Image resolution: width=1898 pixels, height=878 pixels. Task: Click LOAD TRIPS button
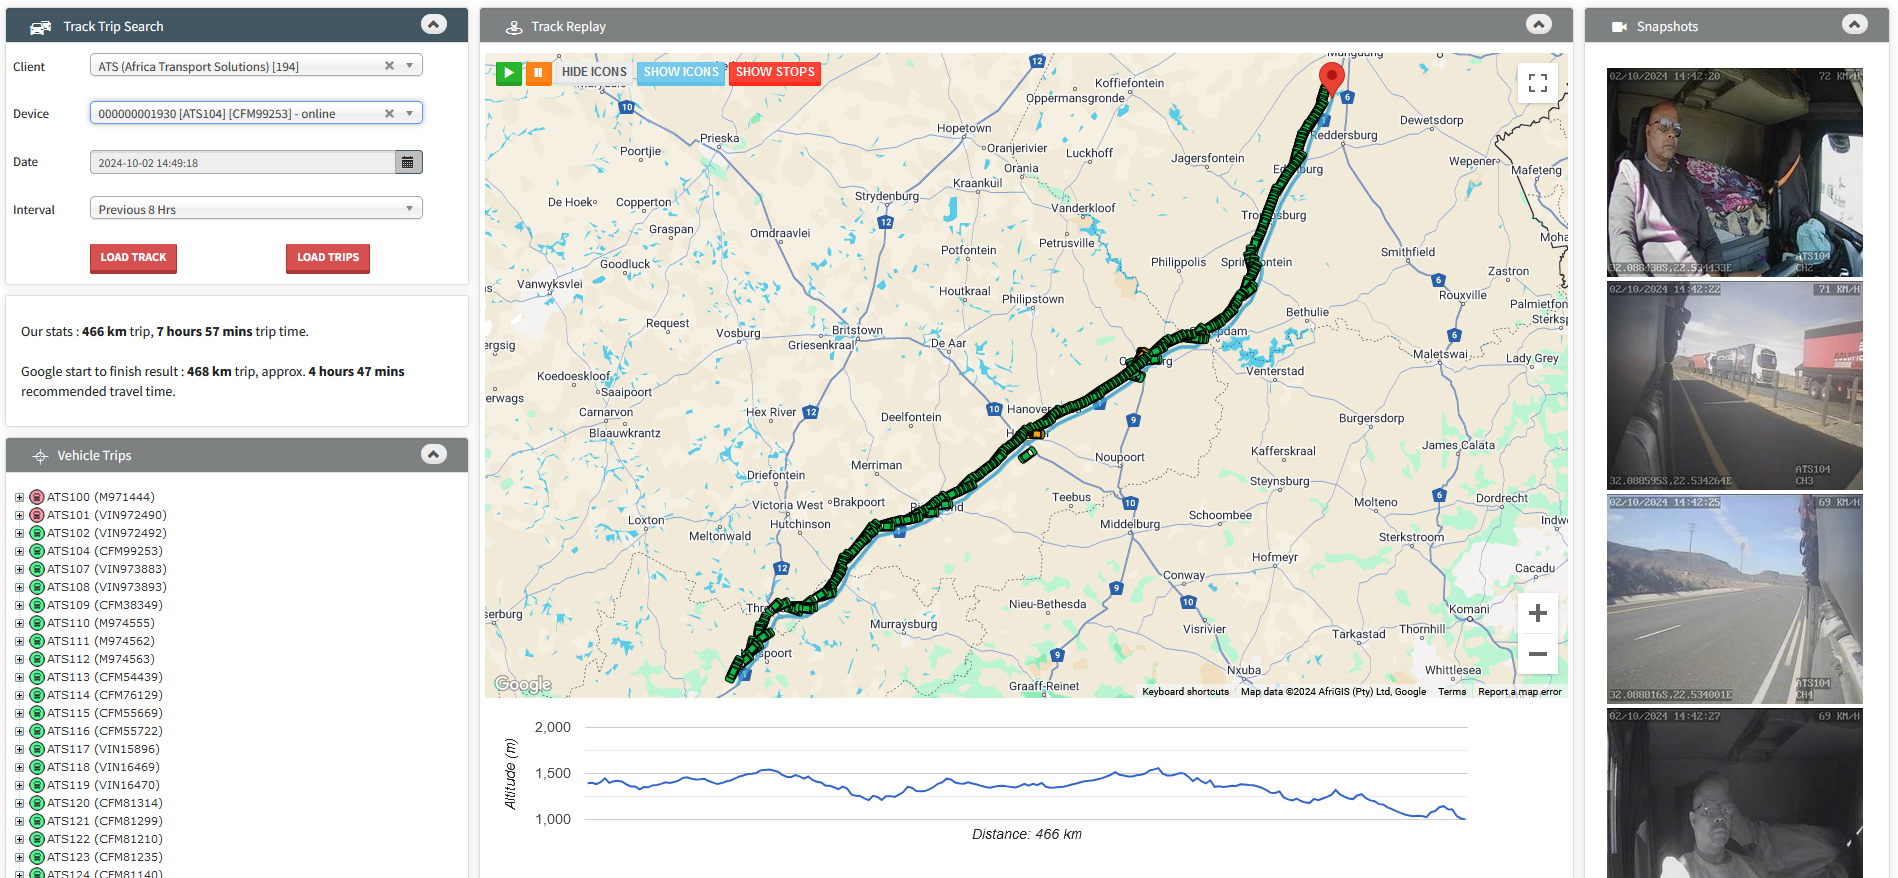pyautogui.click(x=328, y=258)
